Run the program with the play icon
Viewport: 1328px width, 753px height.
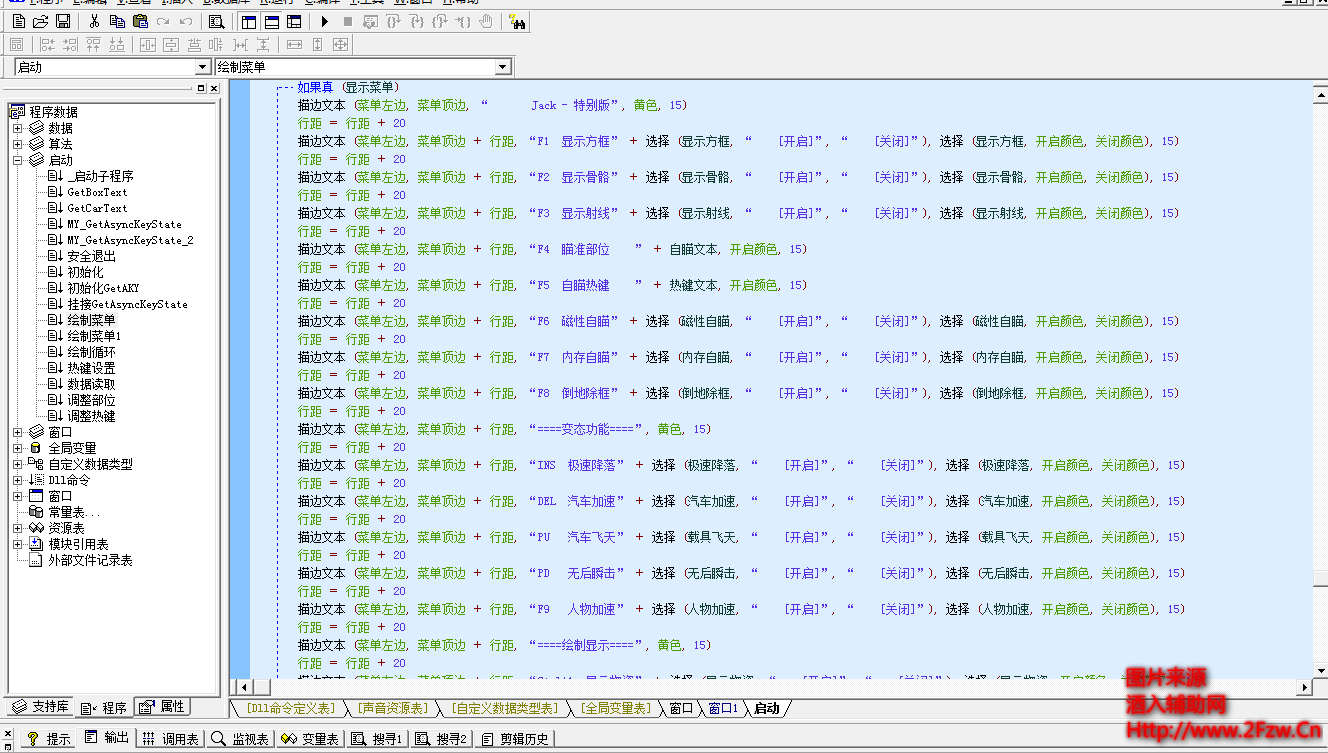[x=325, y=21]
